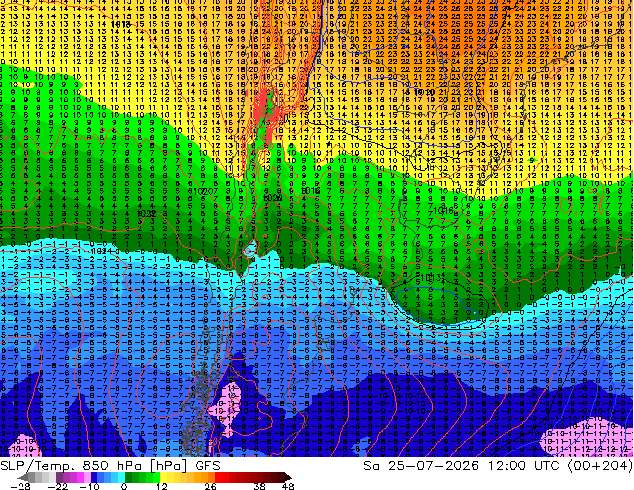Pick the bright yellow swatch in legend
The height and width of the screenshot is (490, 634).
[x=163, y=477]
